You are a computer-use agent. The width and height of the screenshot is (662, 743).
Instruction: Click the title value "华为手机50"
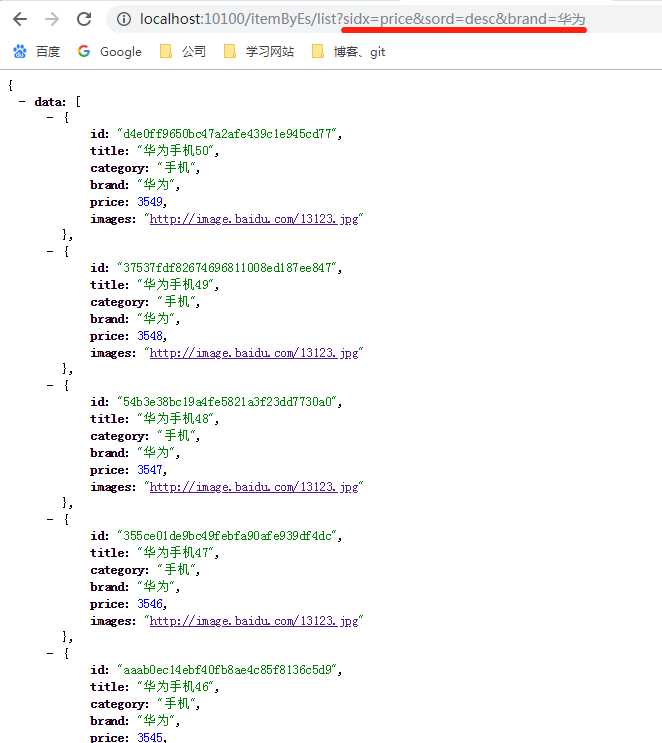pyautogui.click(x=176, y=151)
